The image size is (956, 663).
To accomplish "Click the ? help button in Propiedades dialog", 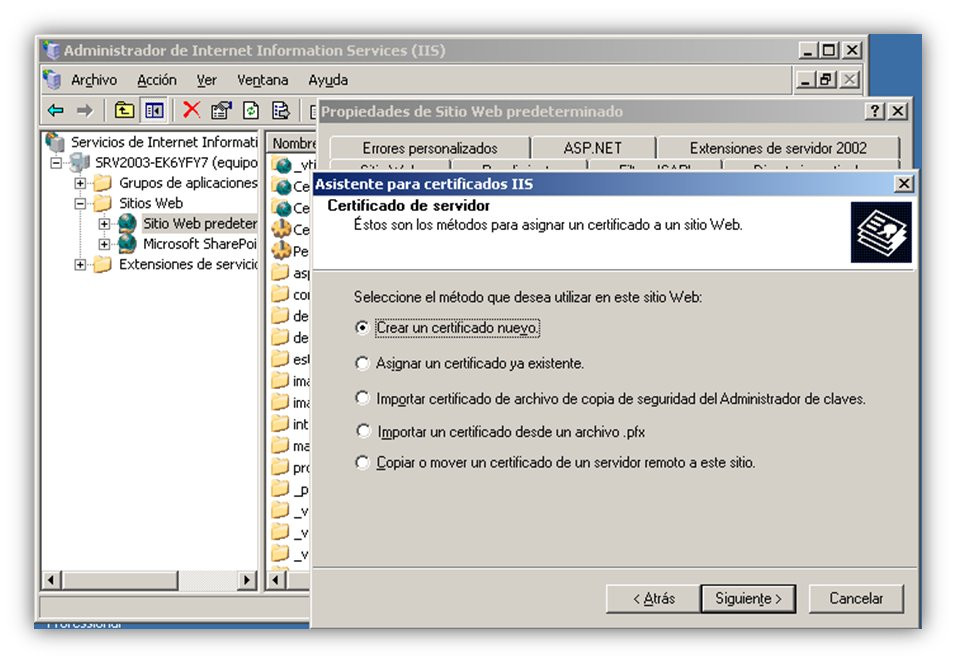I will point(874,111).
